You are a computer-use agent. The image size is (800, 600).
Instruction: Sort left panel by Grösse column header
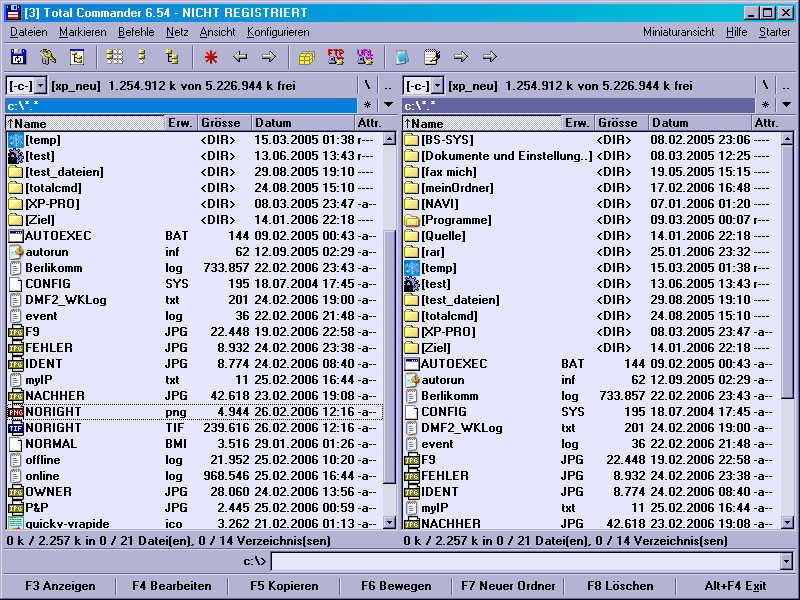click(224, 123)
